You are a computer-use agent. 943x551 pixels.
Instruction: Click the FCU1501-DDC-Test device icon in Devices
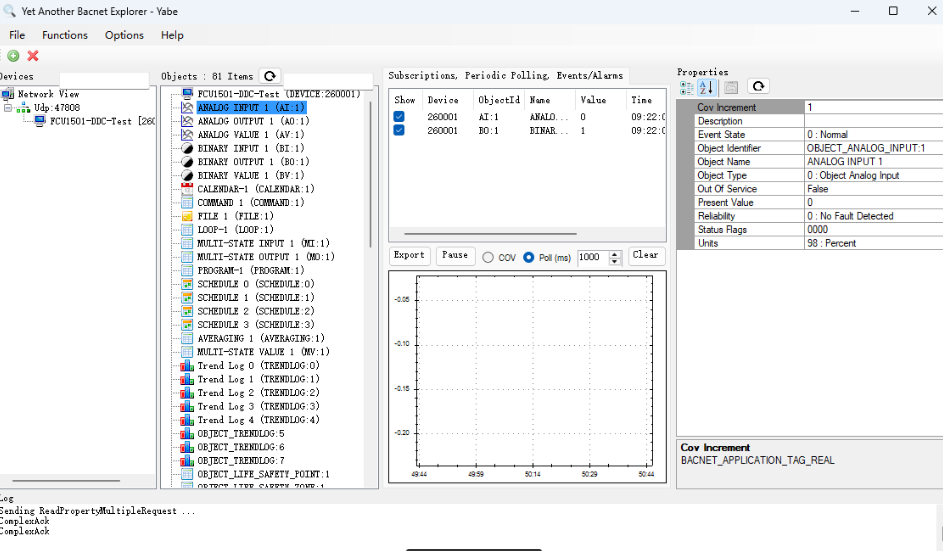click(40, 121)
